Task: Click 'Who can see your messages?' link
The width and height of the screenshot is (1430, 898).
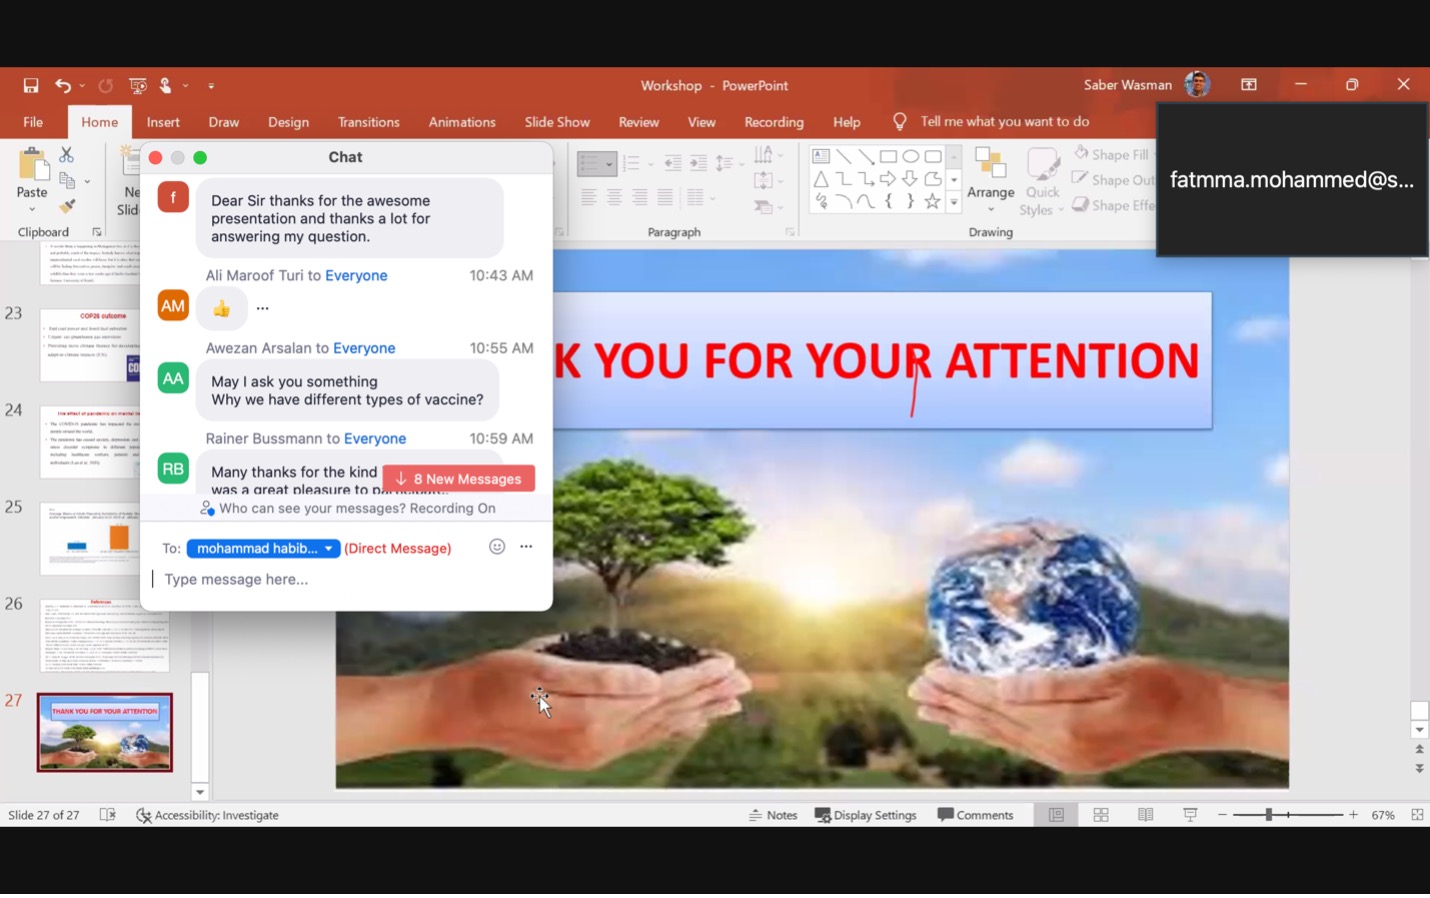Action: (x=356, y=508)
